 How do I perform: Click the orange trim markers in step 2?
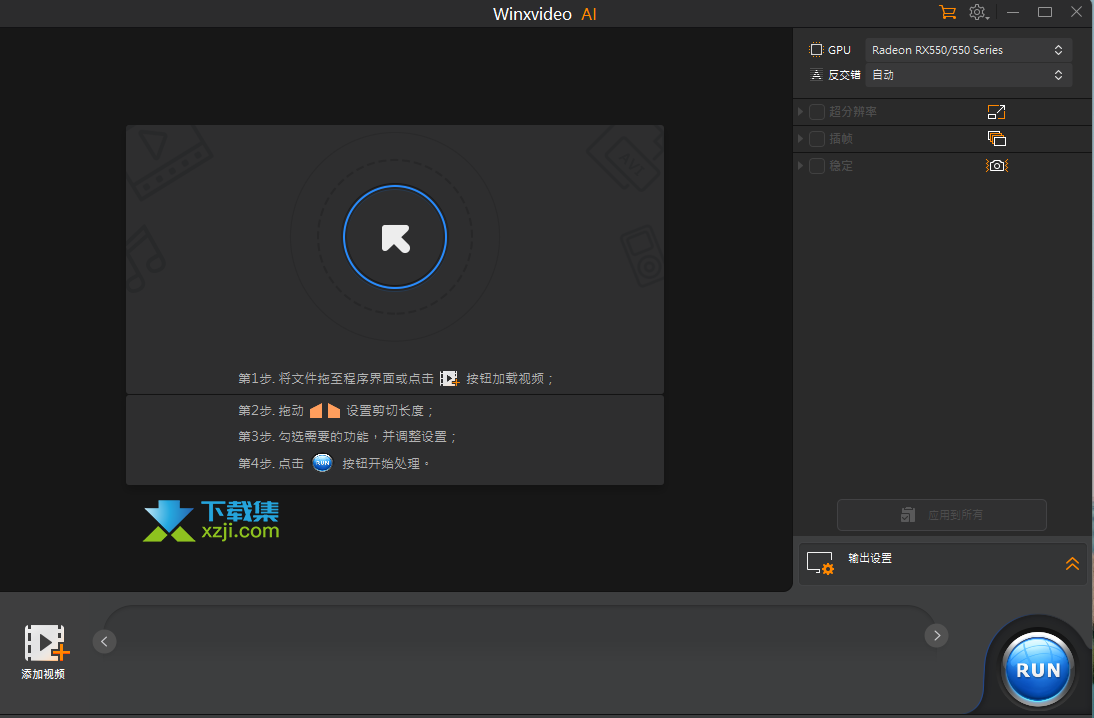(324, 410)
